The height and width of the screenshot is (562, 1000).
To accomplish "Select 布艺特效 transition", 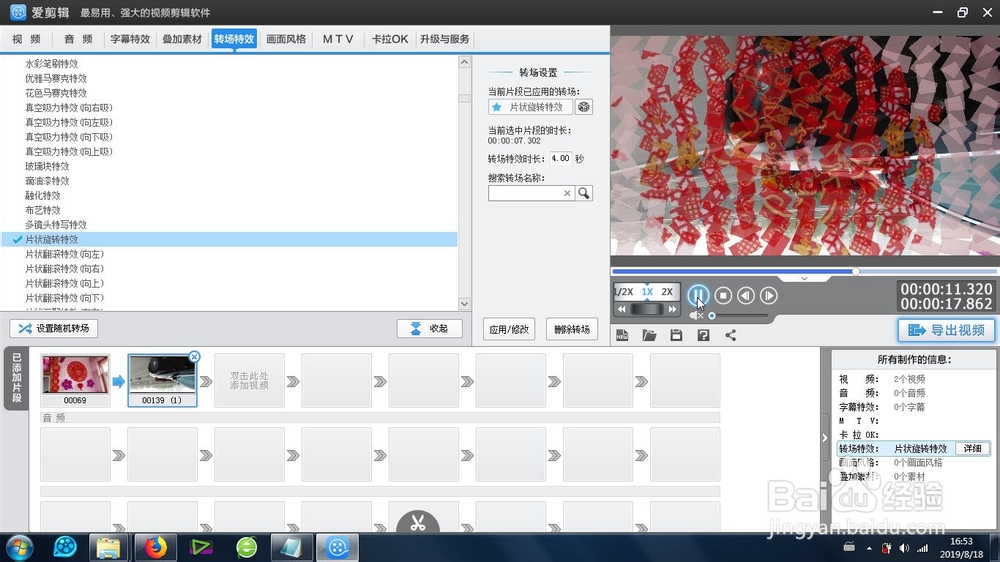I will pyautogui.click(x=43, y=211).
